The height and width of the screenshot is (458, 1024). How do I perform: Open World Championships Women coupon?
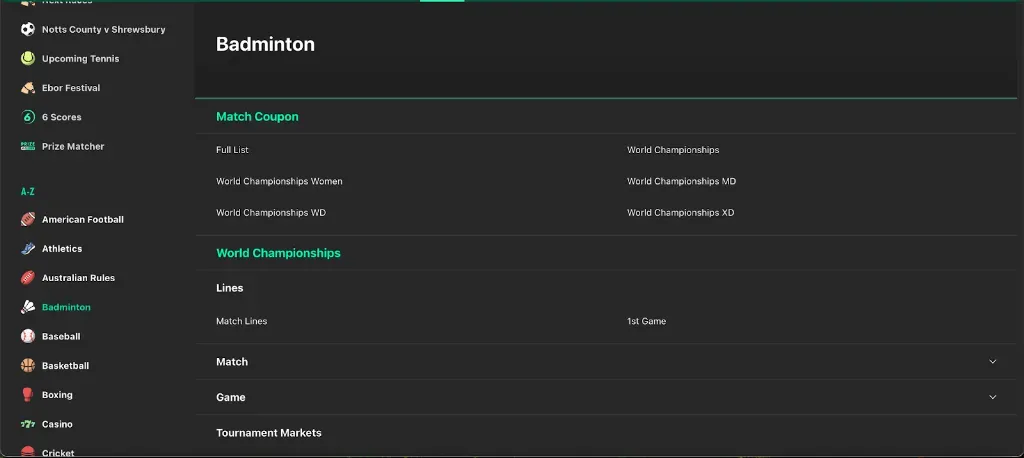(279, 182)
